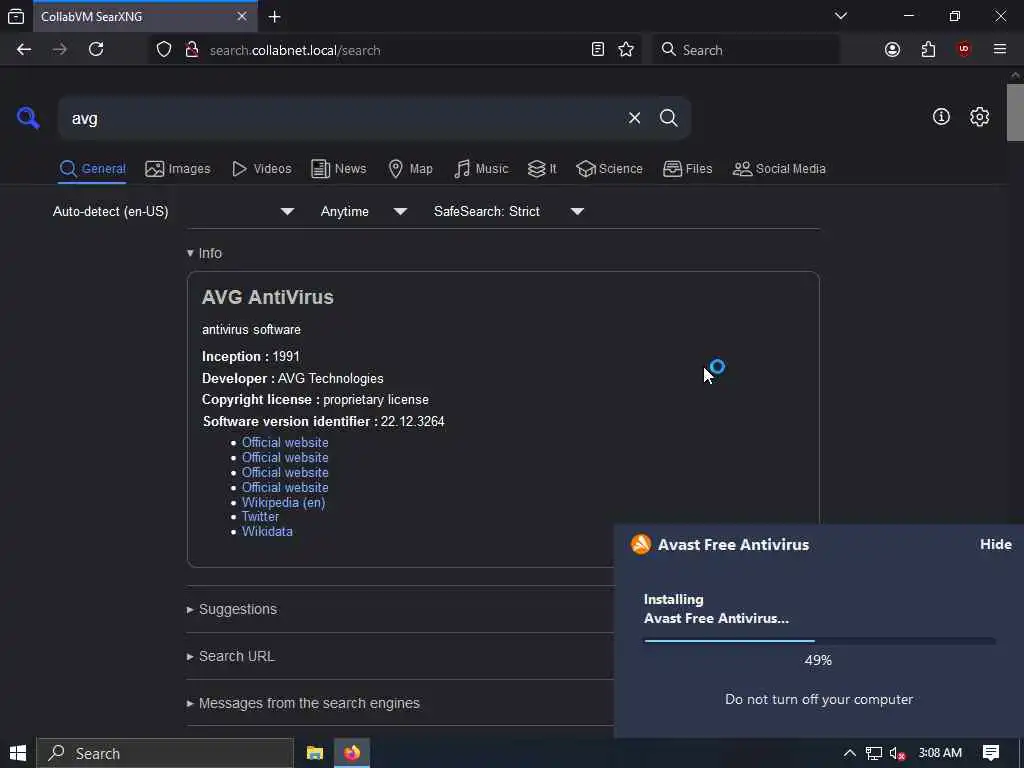Open the SearXNG about info icon

tap(941, 117)
